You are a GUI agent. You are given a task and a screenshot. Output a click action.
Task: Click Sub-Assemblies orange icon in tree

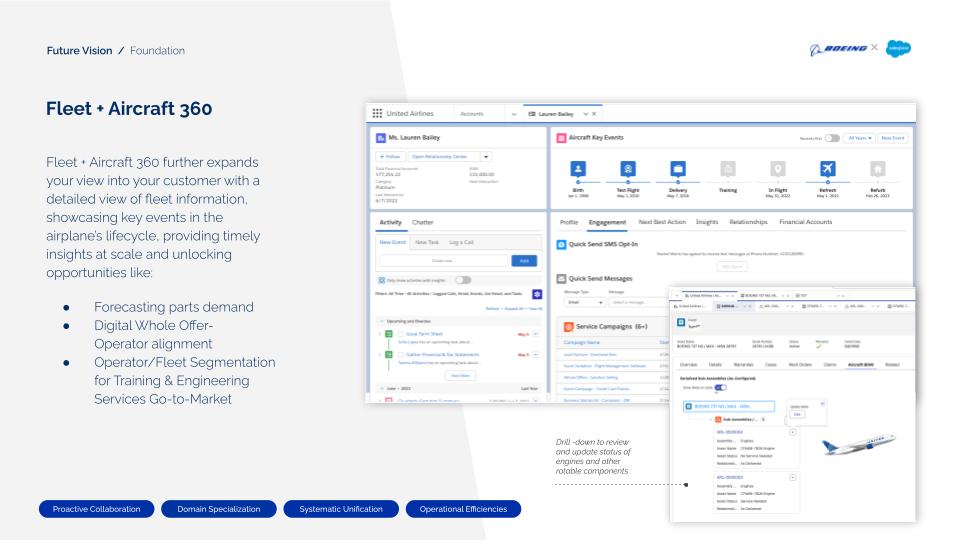[718, 419]
